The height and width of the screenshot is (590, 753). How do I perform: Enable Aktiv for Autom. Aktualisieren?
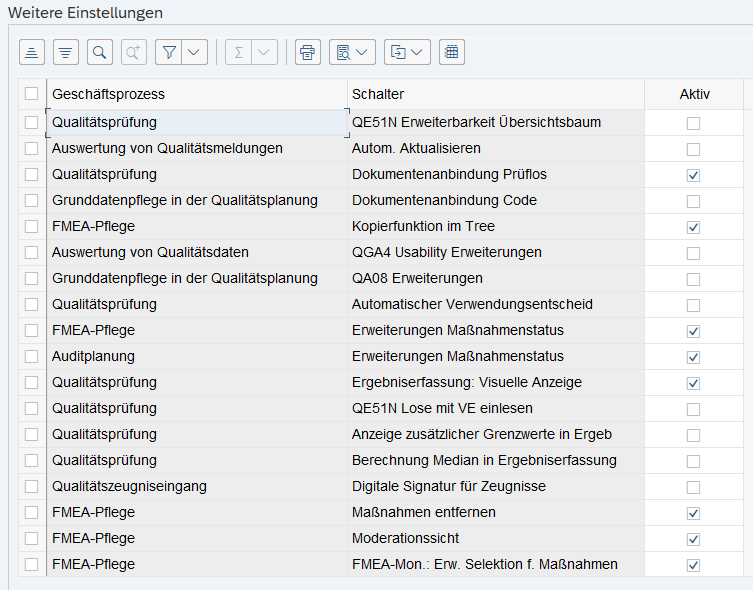point(693,149)
